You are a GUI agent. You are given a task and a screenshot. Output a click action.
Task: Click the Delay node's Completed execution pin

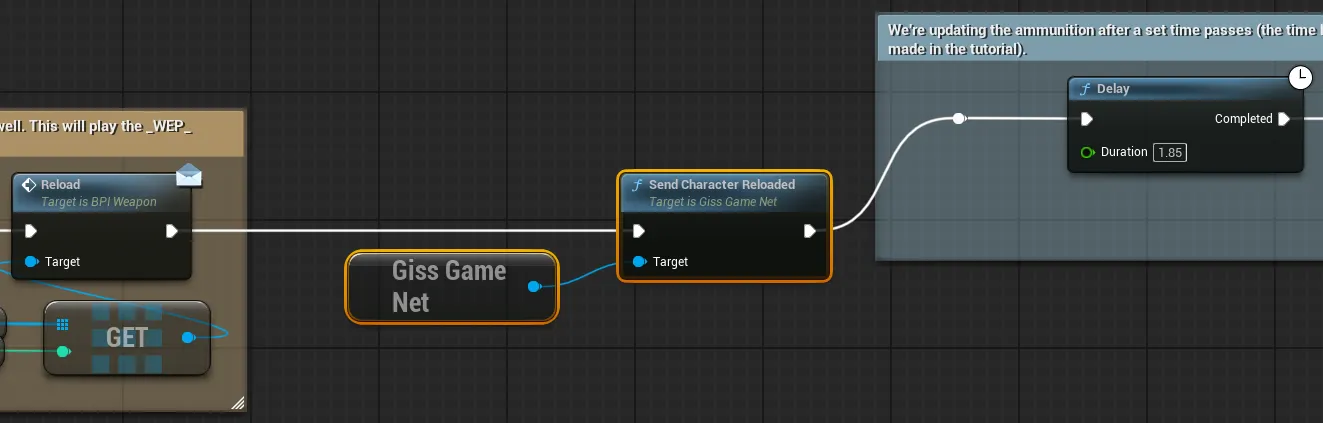coord(1284,119)
